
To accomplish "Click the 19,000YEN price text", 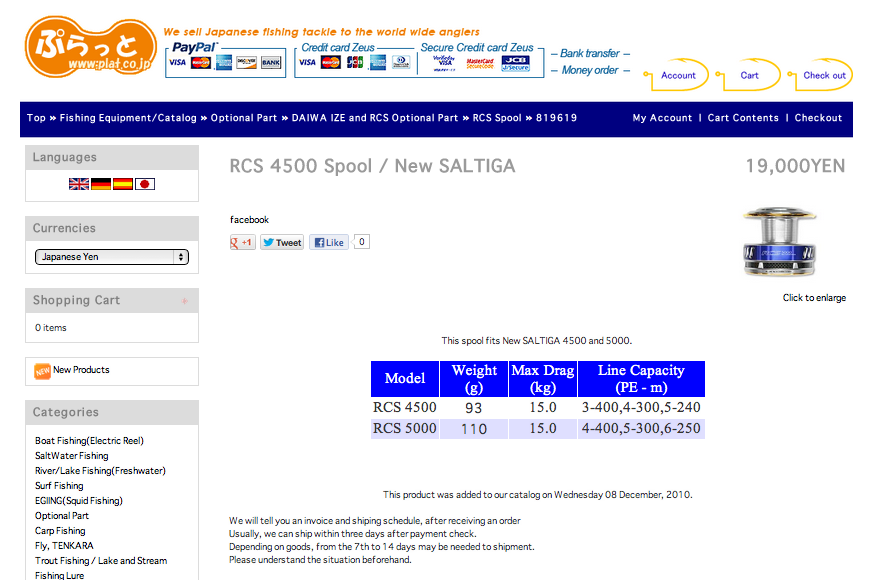I will (x=795, y=166).
